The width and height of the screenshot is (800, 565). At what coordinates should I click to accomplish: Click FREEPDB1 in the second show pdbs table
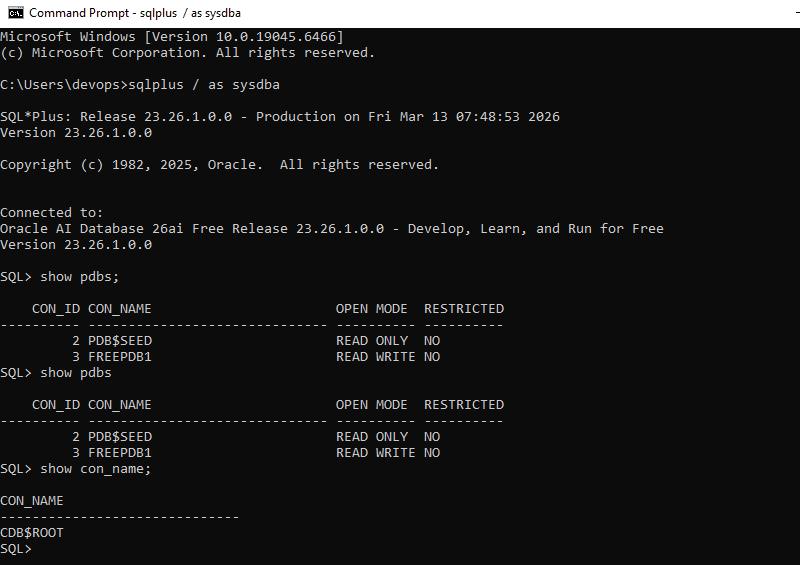click(120, 453)
